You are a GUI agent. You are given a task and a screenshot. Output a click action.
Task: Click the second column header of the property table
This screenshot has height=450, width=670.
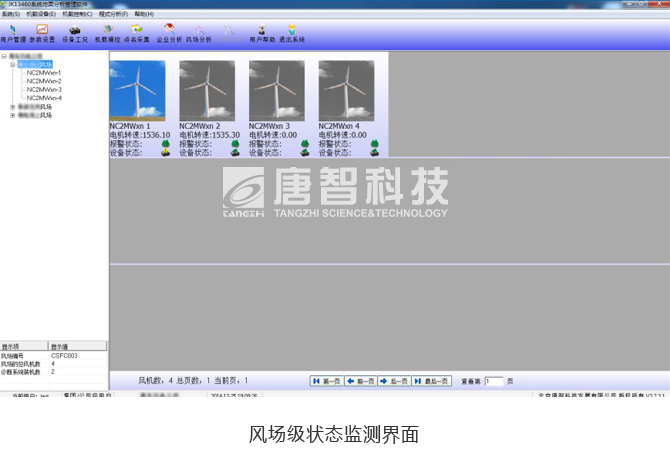tap(77, 346)
